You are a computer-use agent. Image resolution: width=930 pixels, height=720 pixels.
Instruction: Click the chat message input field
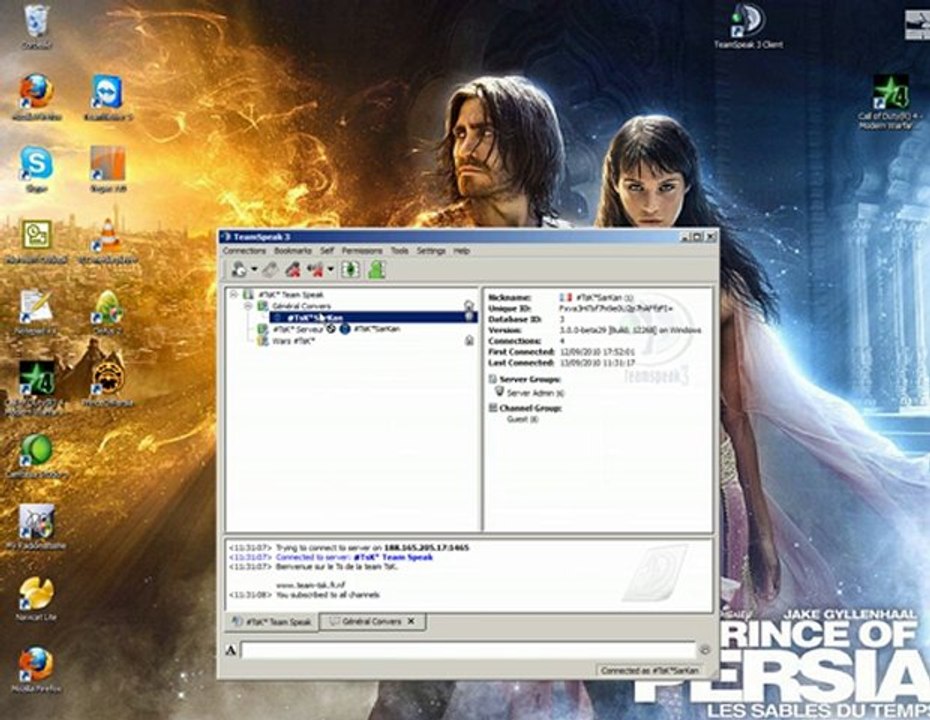coord(468,650)
